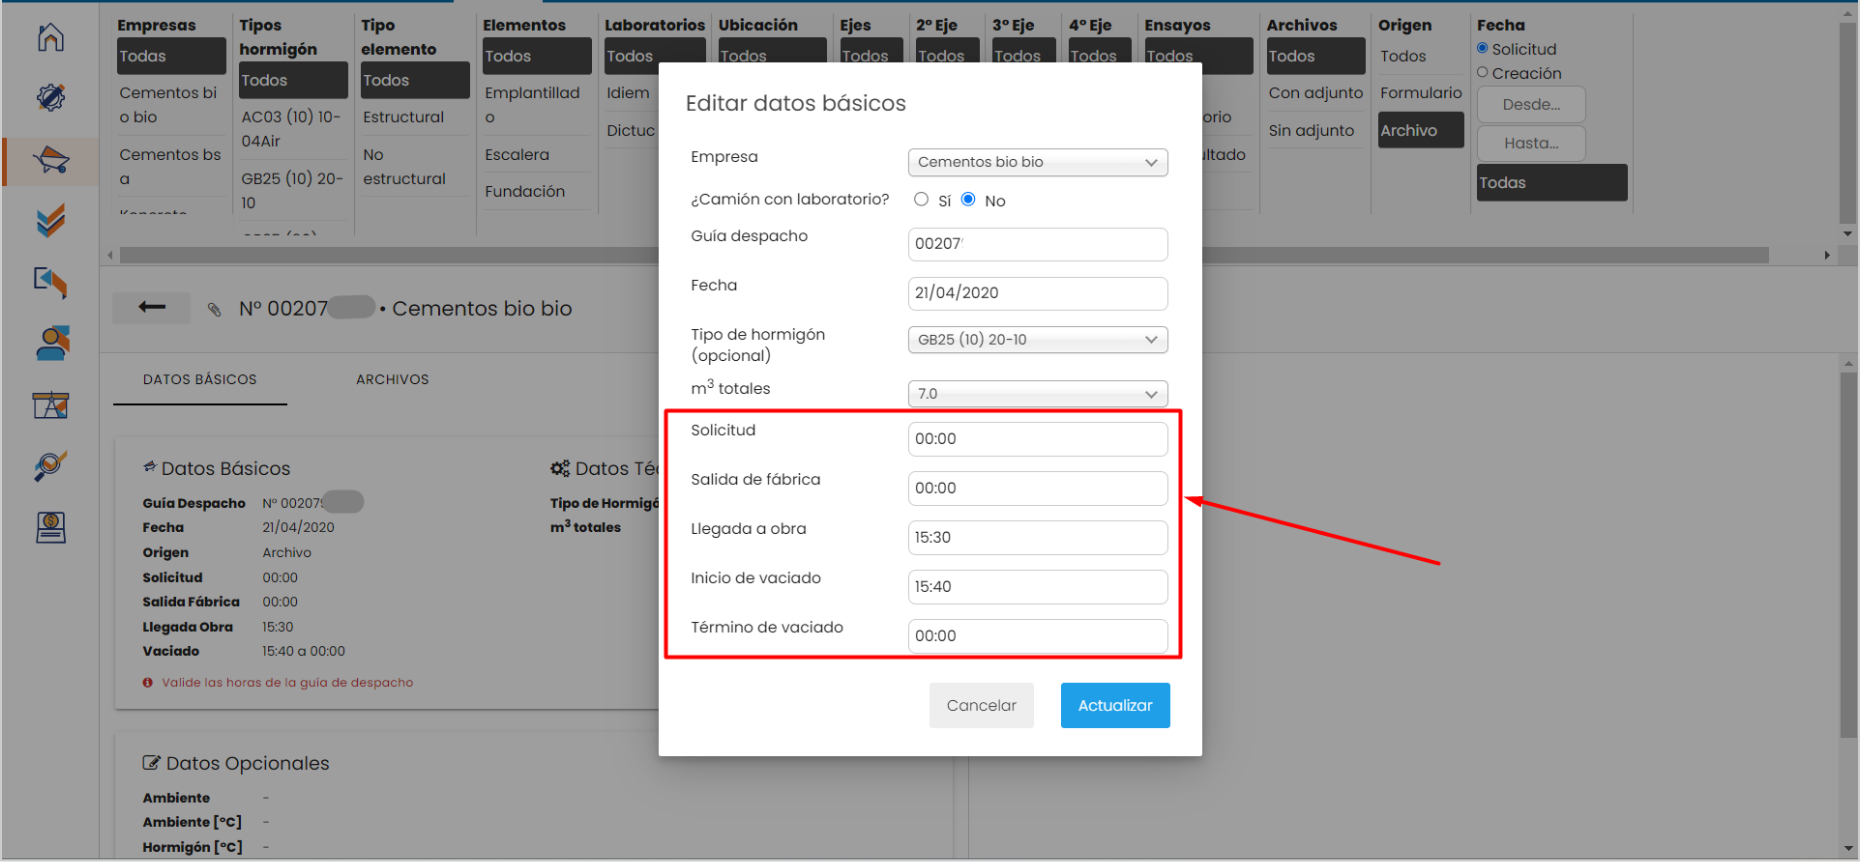
Task: Select No for camión con laboratorio
Action: [x=968, y=200]
